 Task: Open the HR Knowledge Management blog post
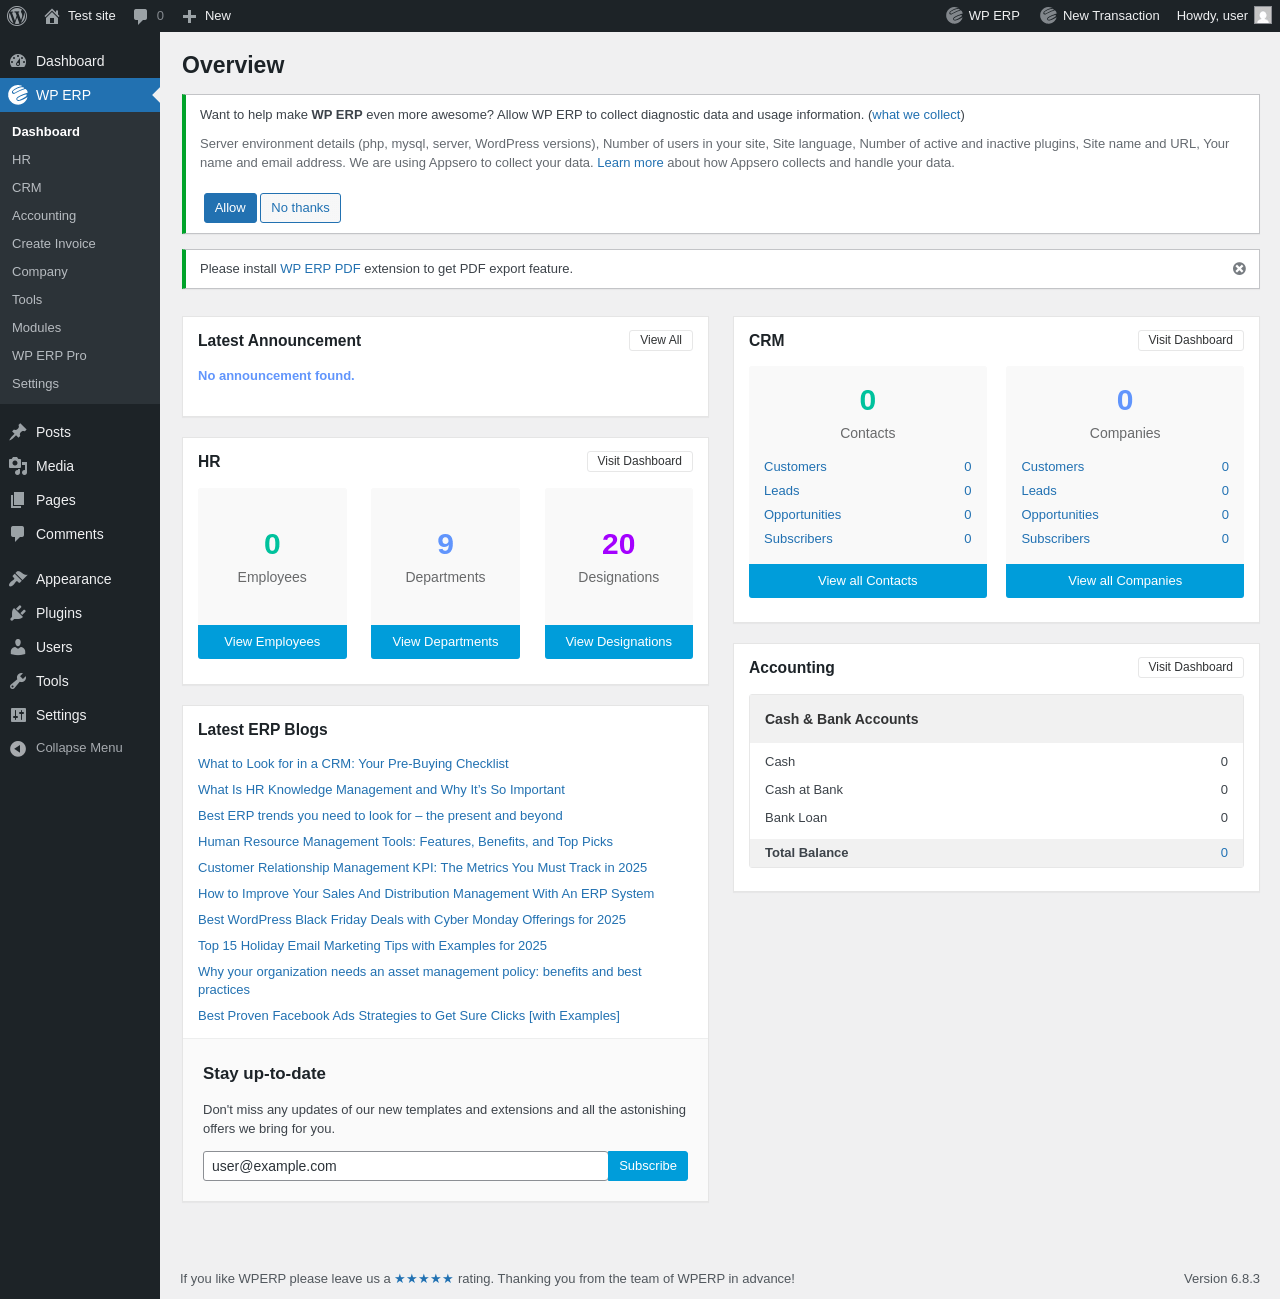pyautogui.click(x=381, y=790)
